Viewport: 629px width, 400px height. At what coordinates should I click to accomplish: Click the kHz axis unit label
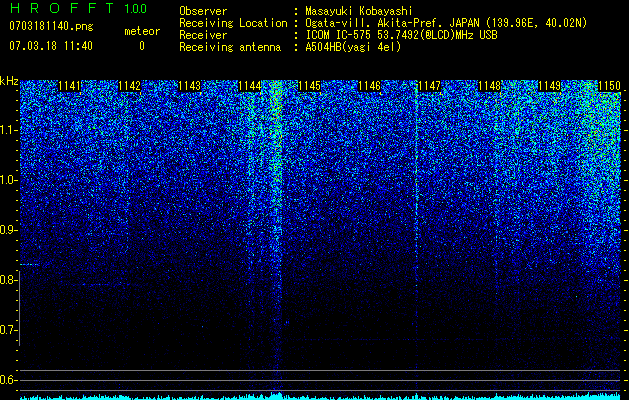click(9, 81)
